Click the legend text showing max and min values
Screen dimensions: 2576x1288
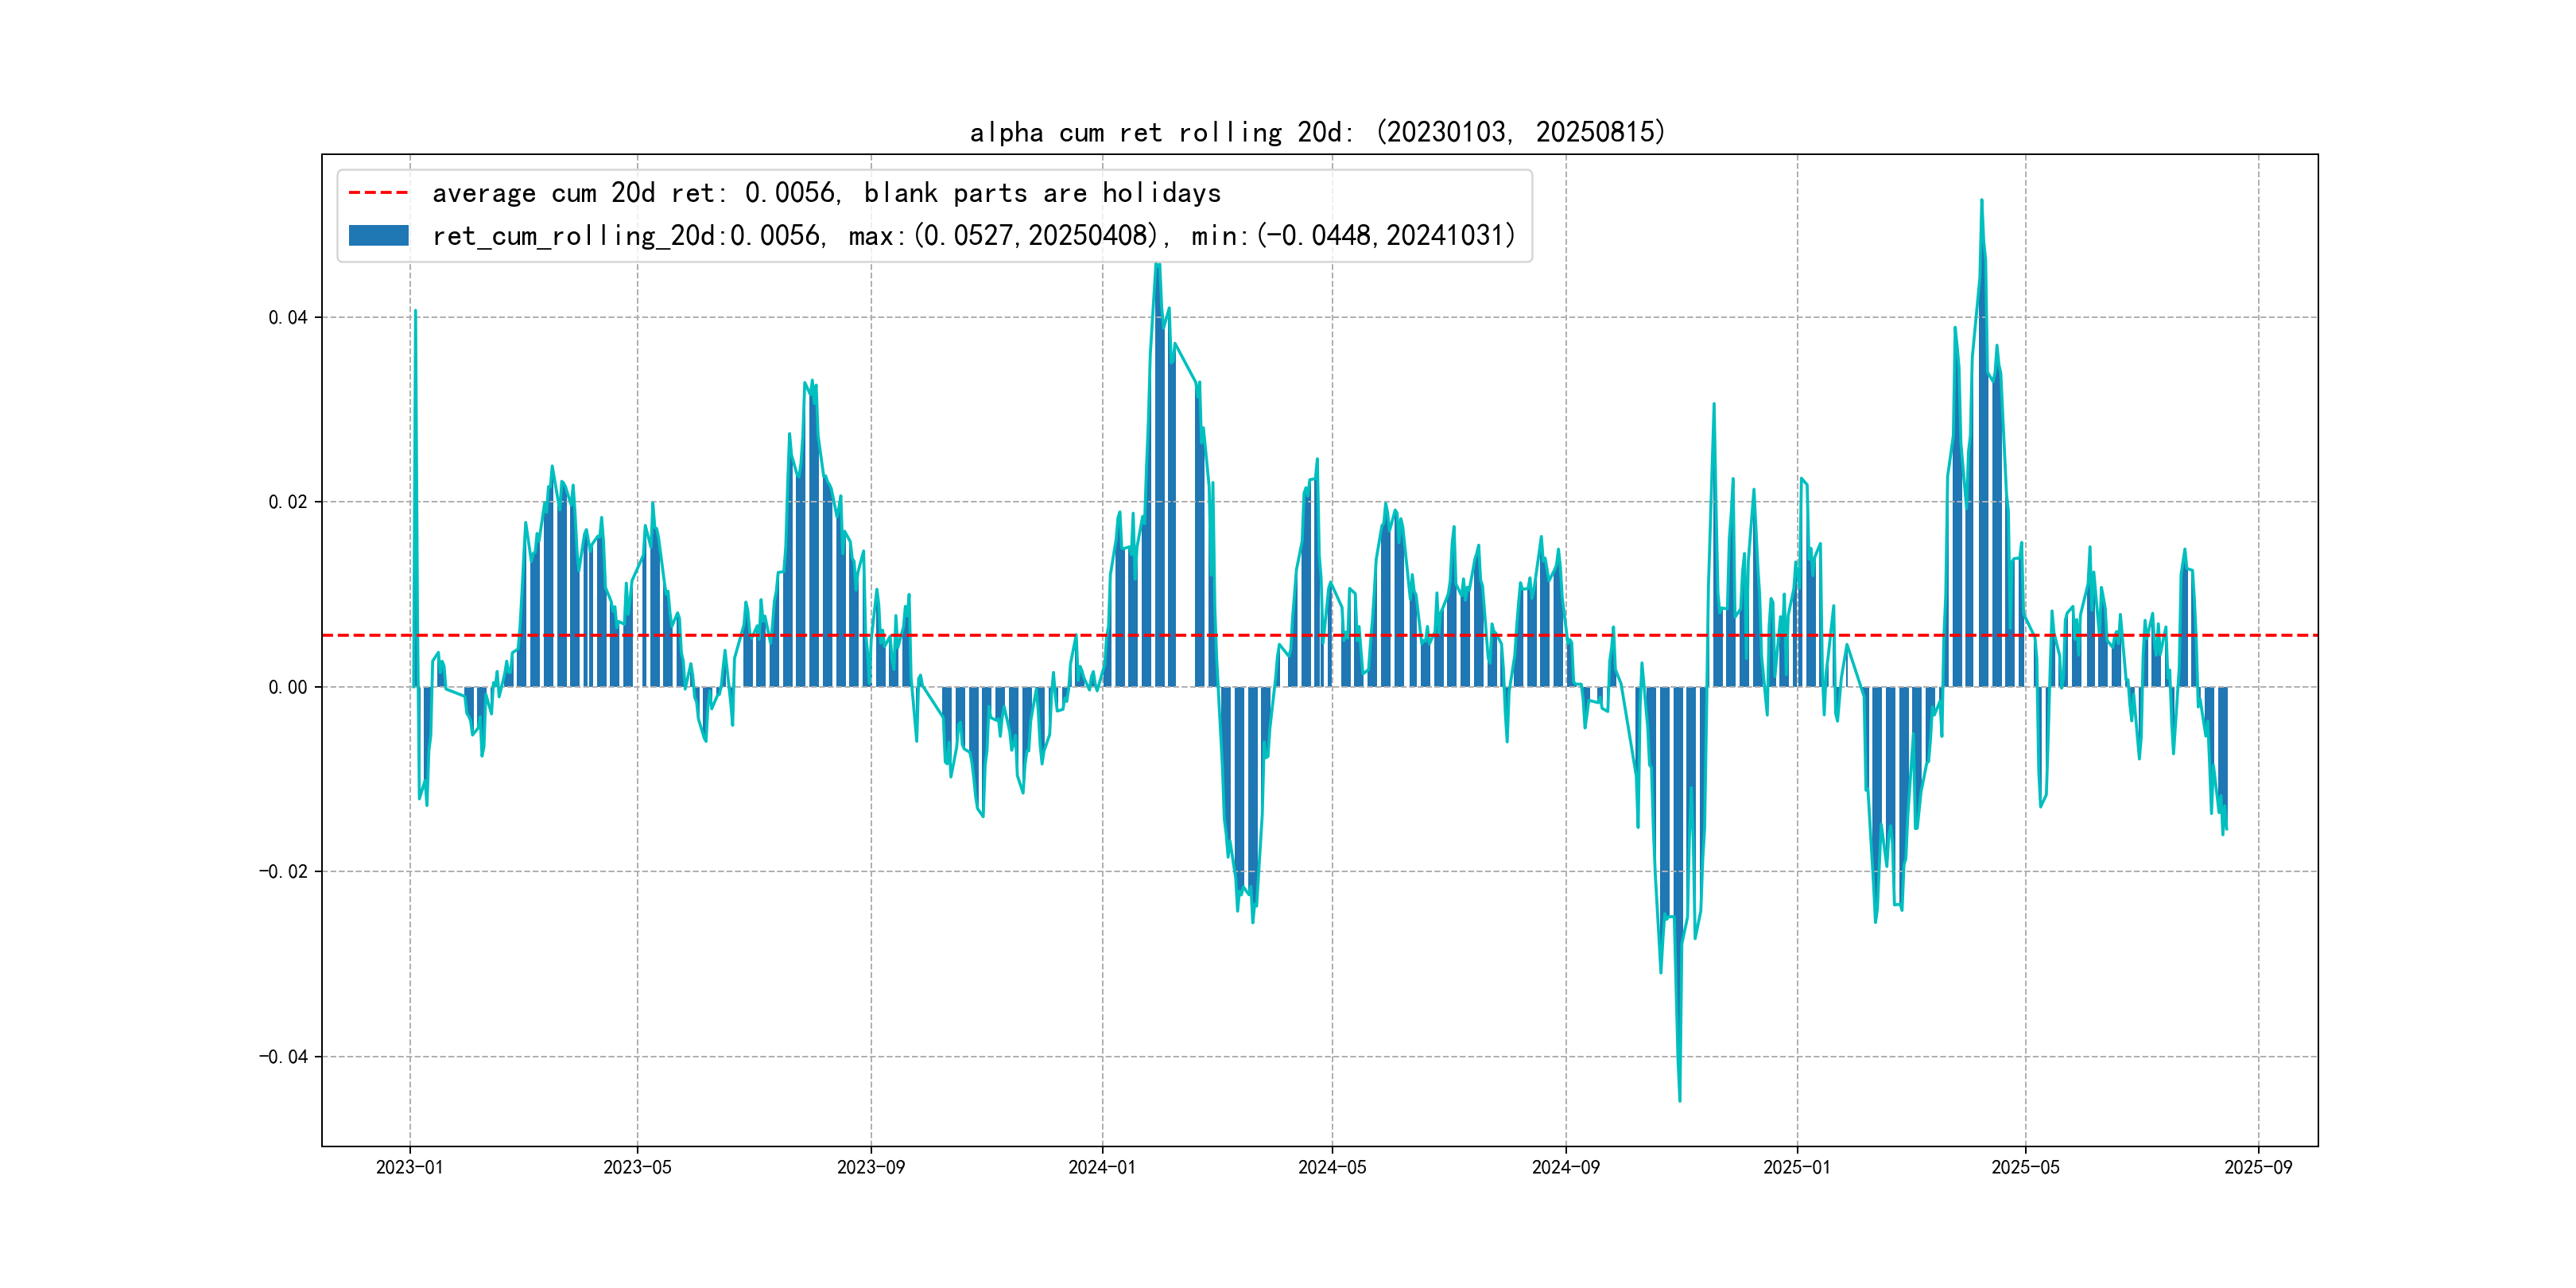[x=973, y=235]
